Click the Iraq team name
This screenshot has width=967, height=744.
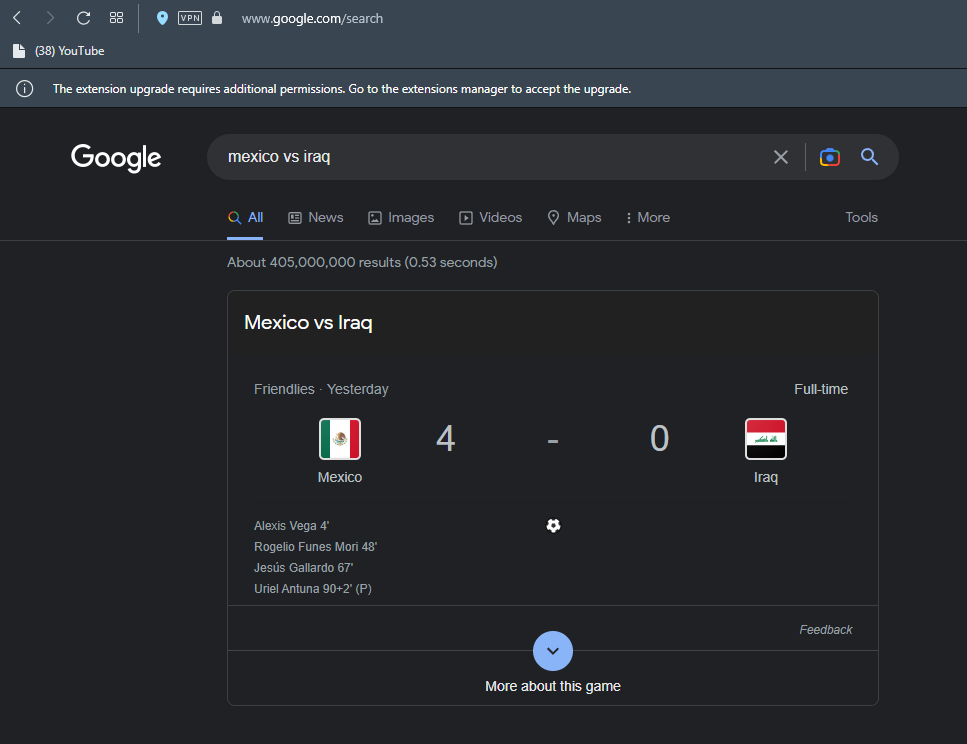[x=766, y=477]
